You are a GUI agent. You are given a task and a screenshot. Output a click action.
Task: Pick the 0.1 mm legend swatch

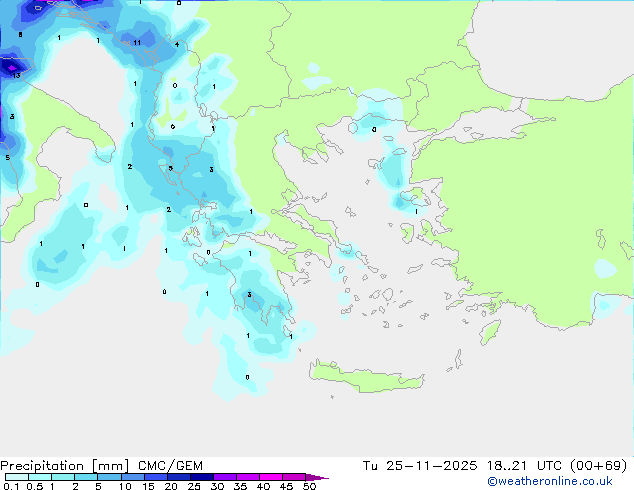[17, 477]
